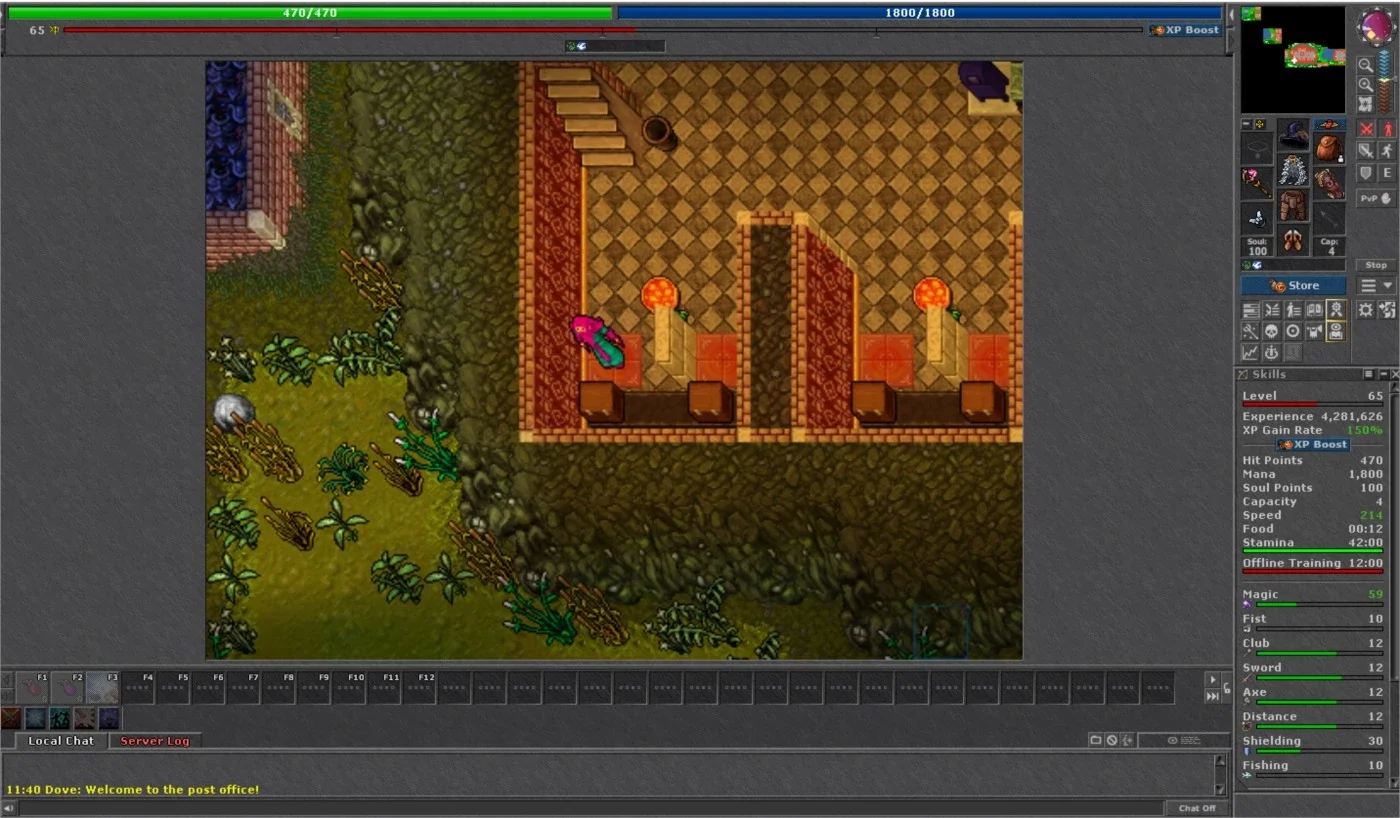Viewport: 1400px width, 818px height.
Task: Click the Offline Training 12:00 row
Action: [x=1312, y=564]
